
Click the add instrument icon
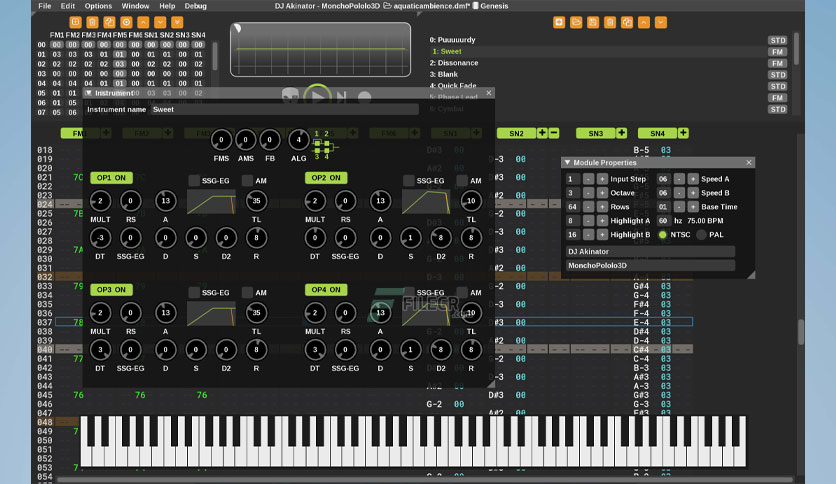559,22
